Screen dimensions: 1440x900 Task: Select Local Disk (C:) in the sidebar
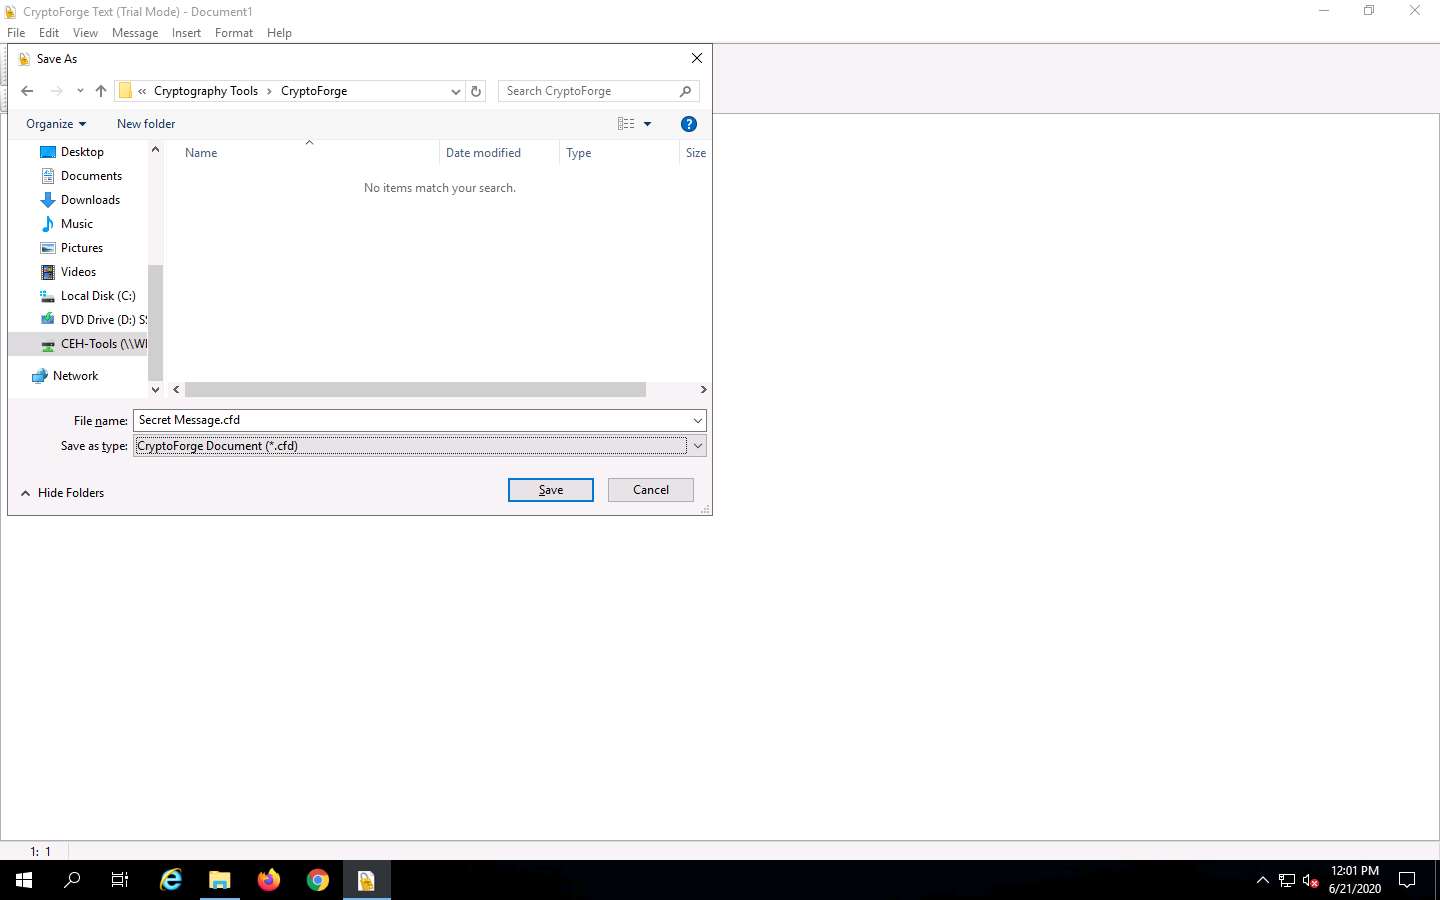click(x=97, y=295)
